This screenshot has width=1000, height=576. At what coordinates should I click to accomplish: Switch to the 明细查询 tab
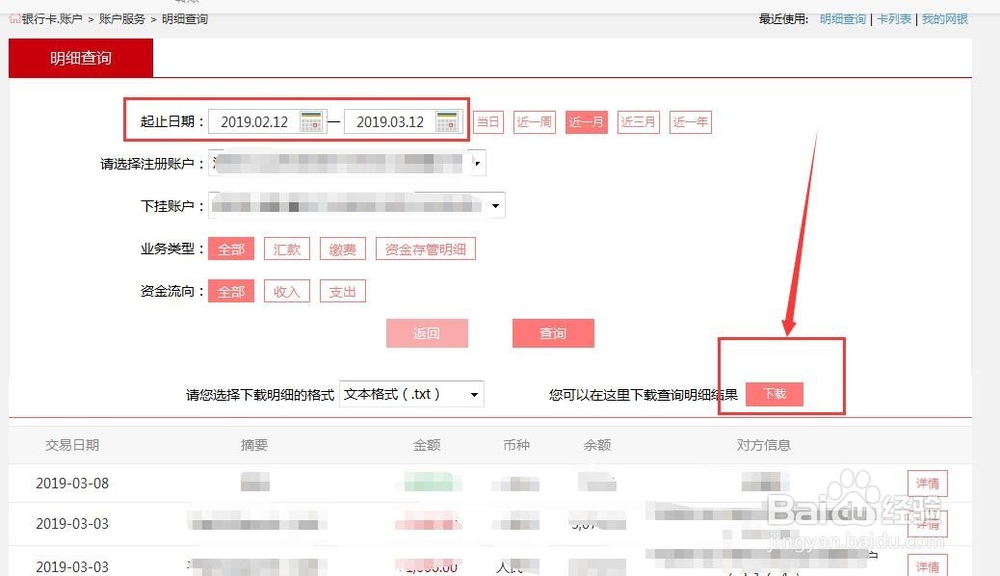tap(80, 58)
